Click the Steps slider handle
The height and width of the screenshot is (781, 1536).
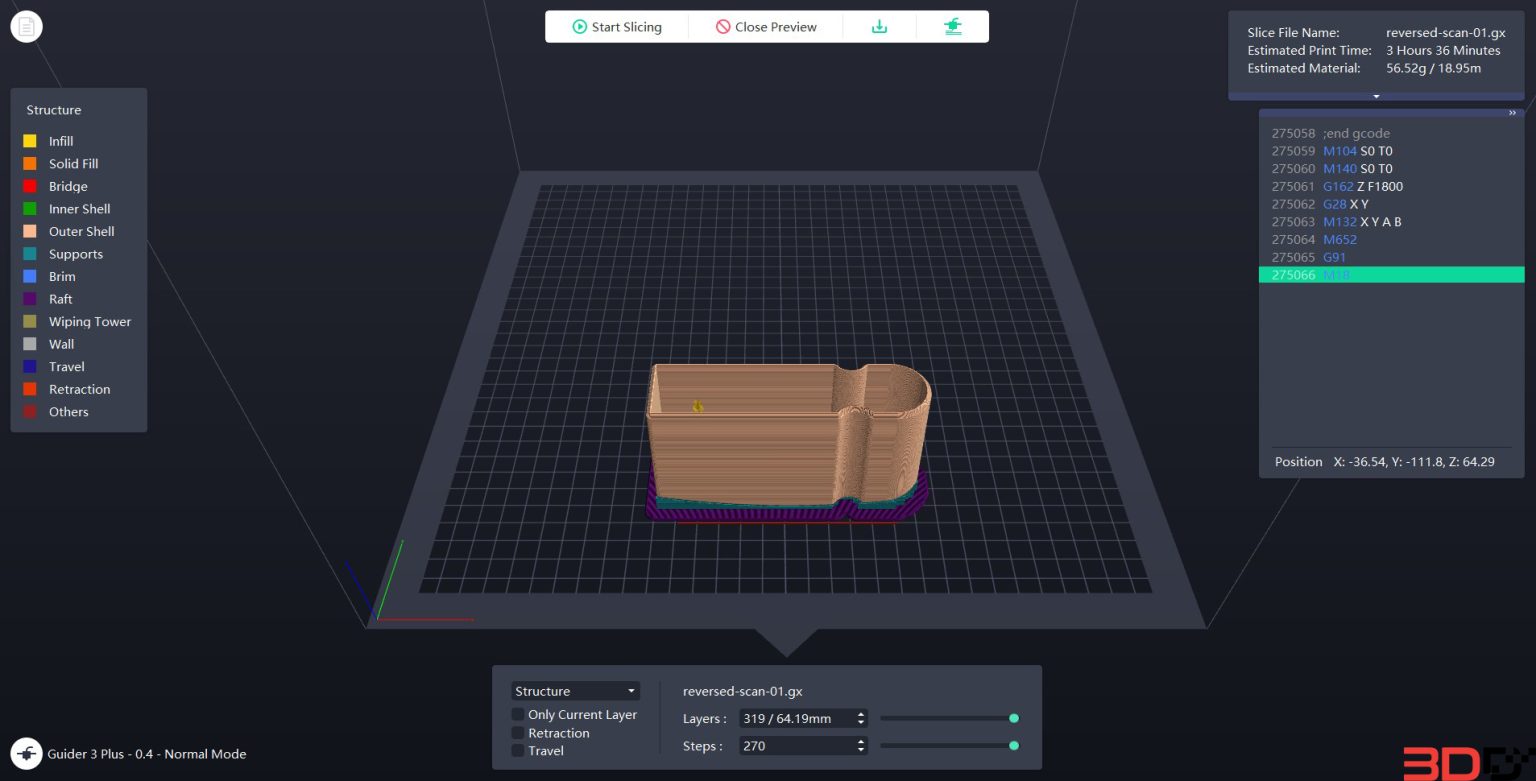[1014, 745]
